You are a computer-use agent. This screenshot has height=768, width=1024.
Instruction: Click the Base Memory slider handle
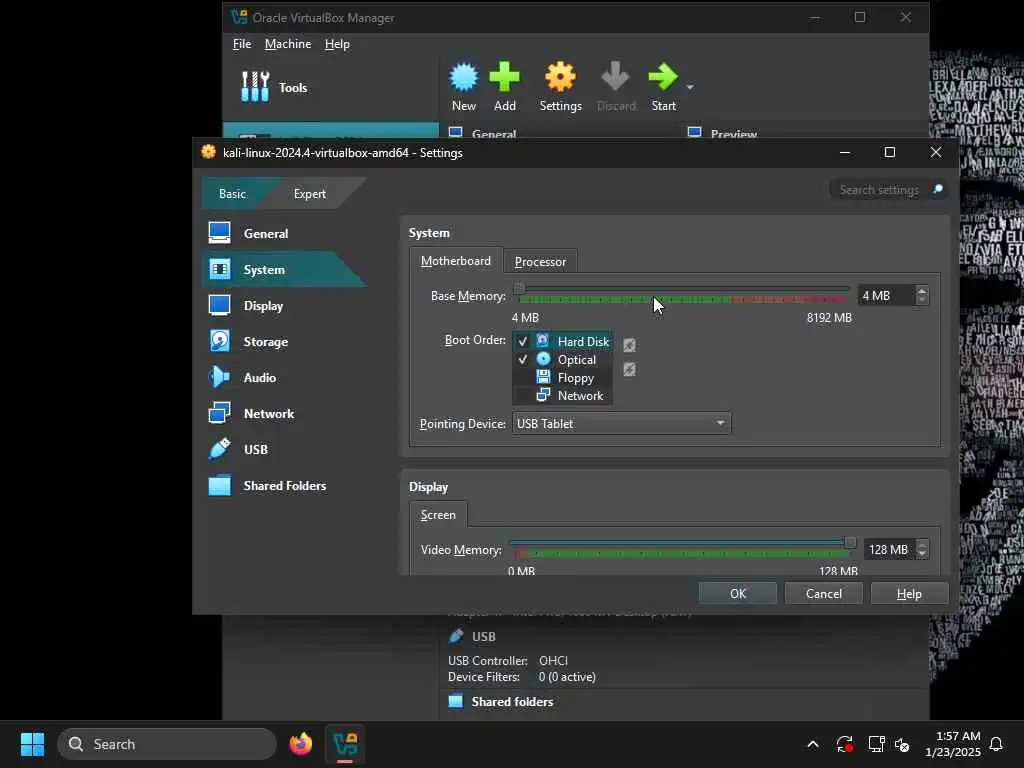coord(519,288)
